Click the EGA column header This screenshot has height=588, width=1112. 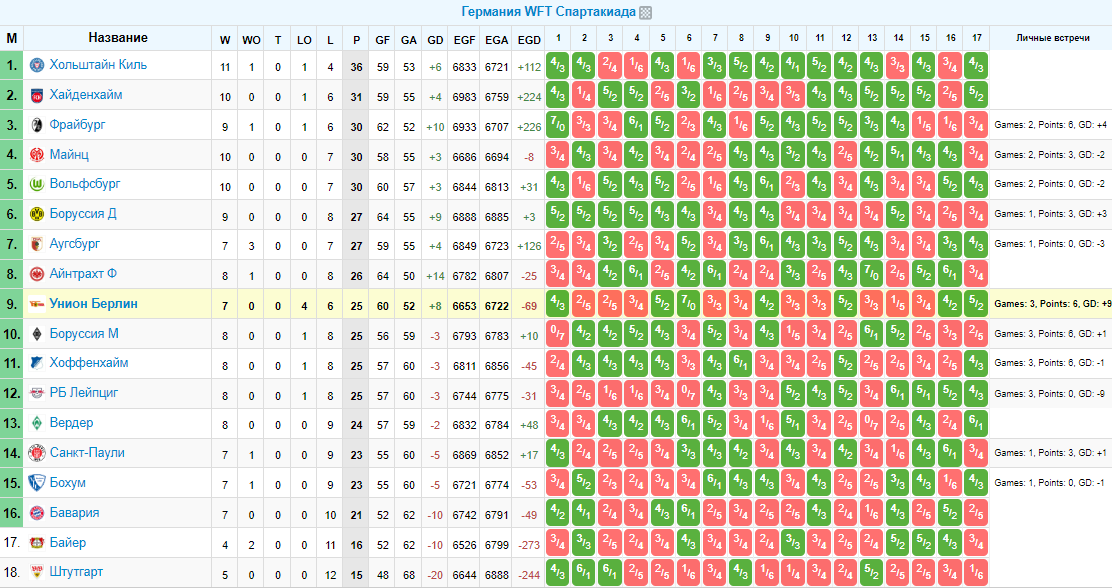pos(496,40)
